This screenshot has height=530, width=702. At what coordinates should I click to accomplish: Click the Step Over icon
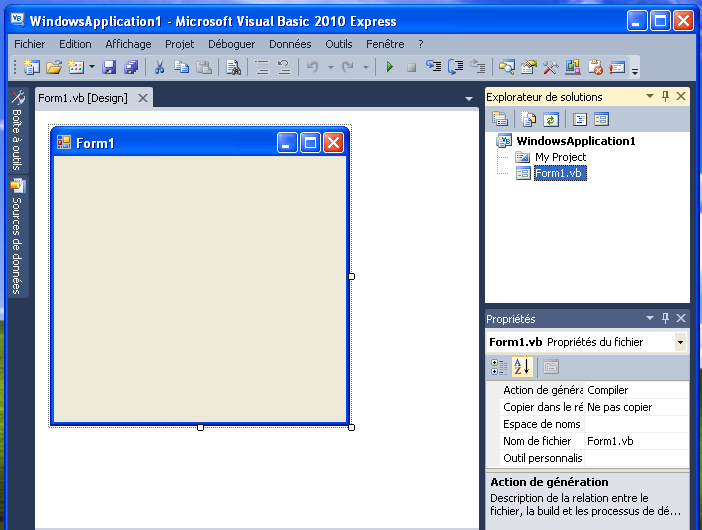[456, 67]
